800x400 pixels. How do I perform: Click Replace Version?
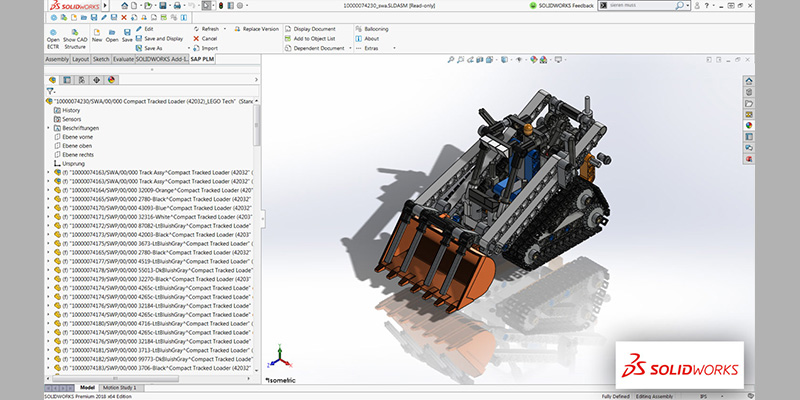pos(256,29)
